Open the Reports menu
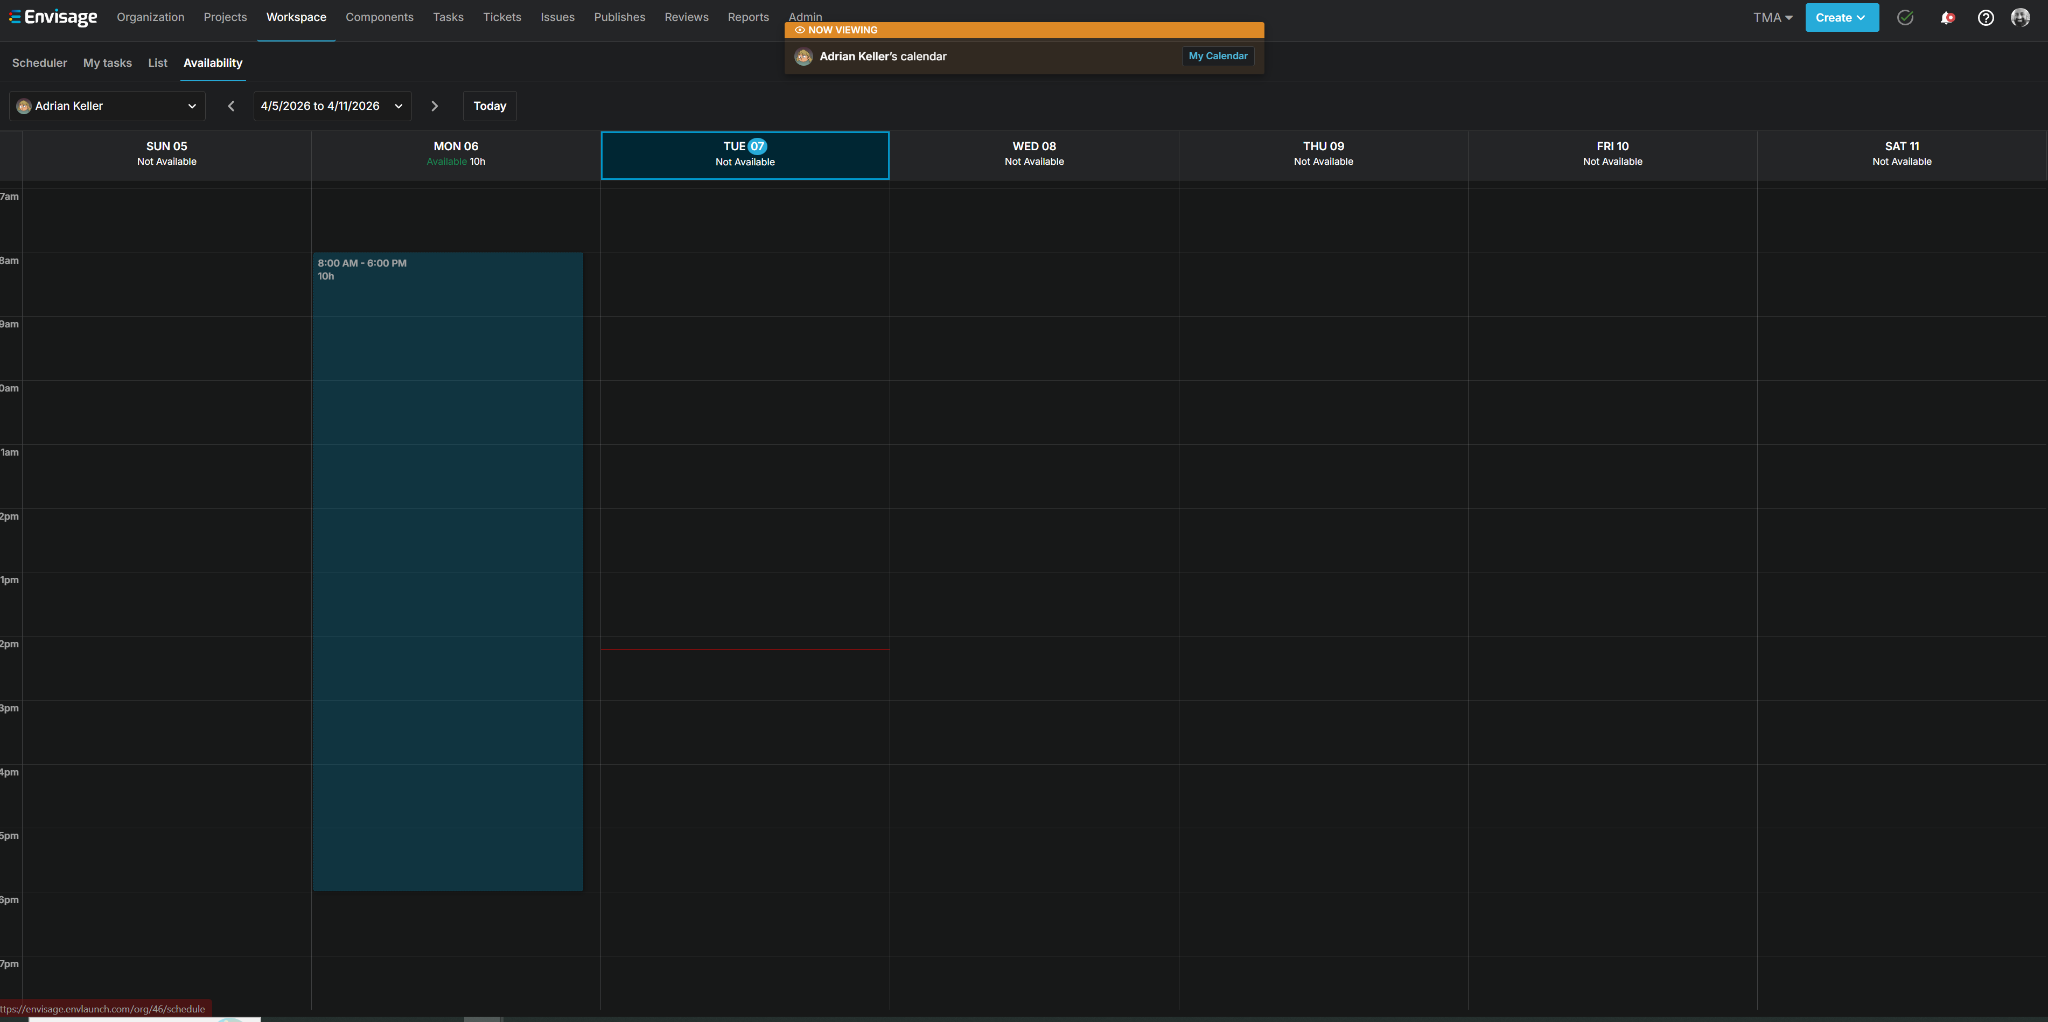Viewport: 2048px width, 1022px height. (748, 17)
